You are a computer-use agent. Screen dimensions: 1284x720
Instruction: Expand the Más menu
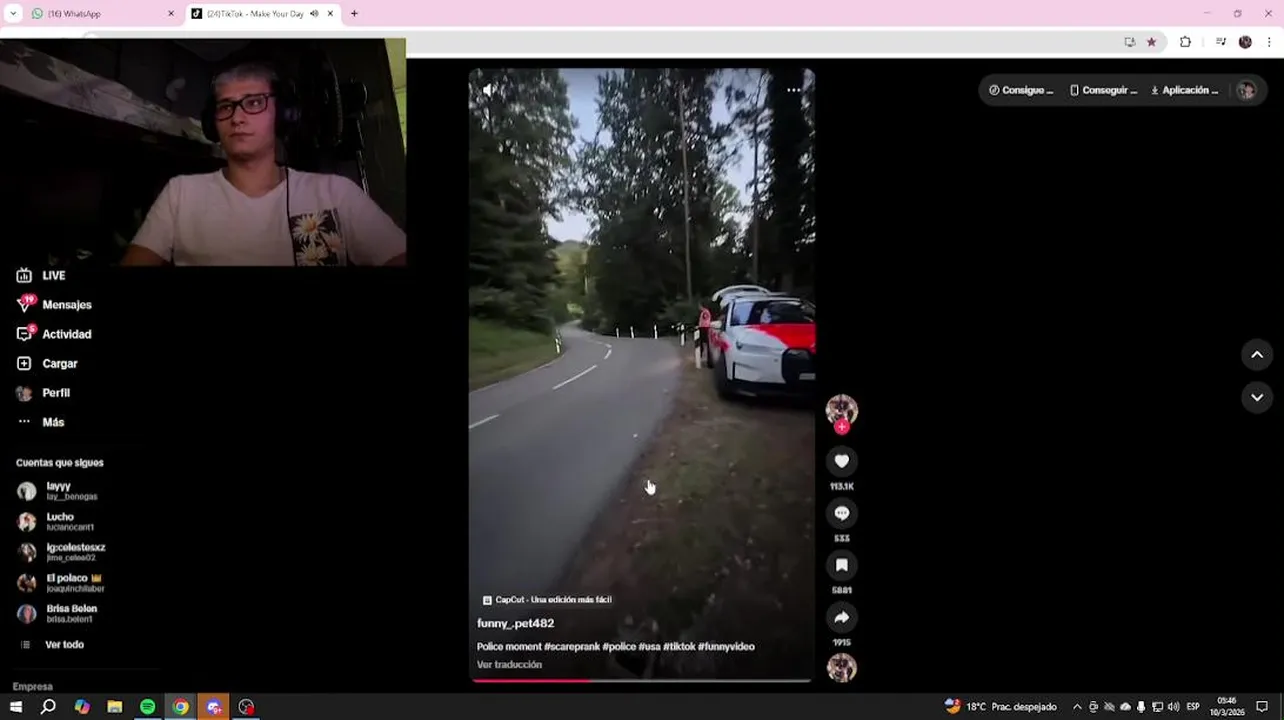tap(40, 422)
